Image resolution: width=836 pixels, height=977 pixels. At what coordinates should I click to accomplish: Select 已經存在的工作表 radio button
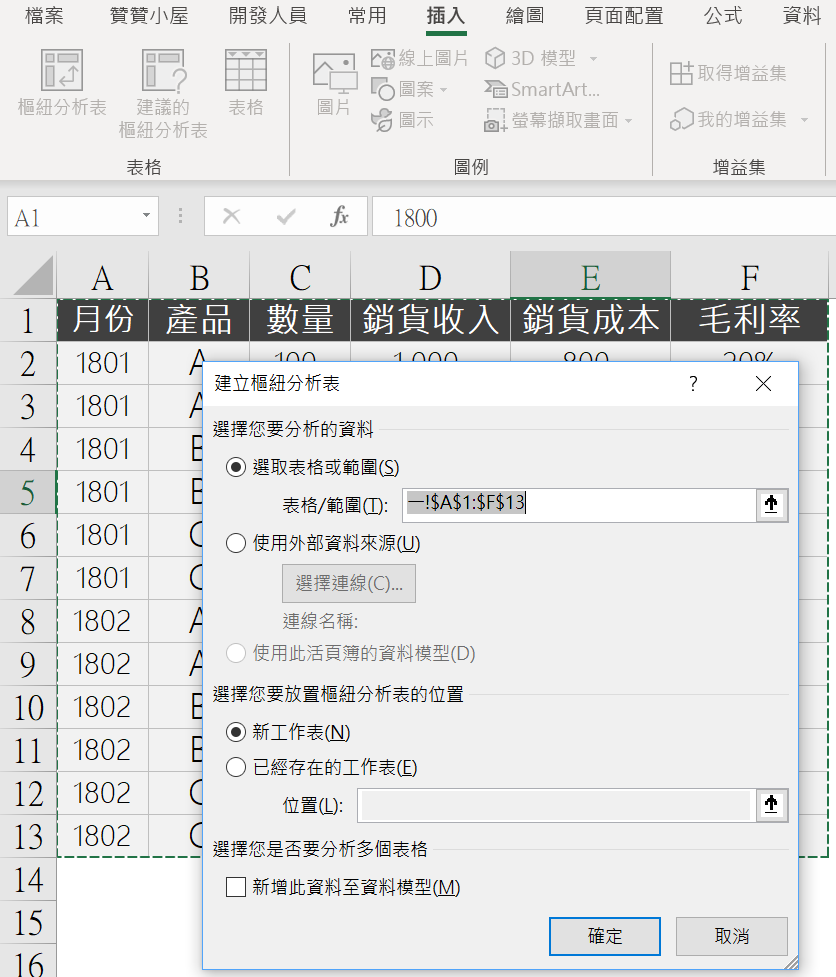point(236,767)
